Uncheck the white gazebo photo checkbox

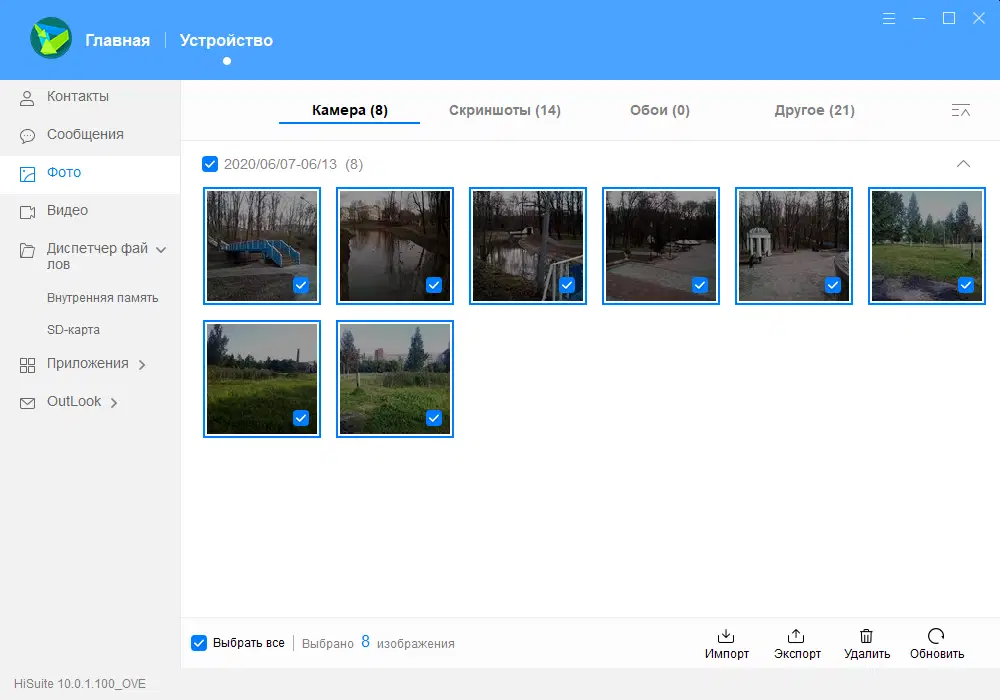[x=832, y=285]
